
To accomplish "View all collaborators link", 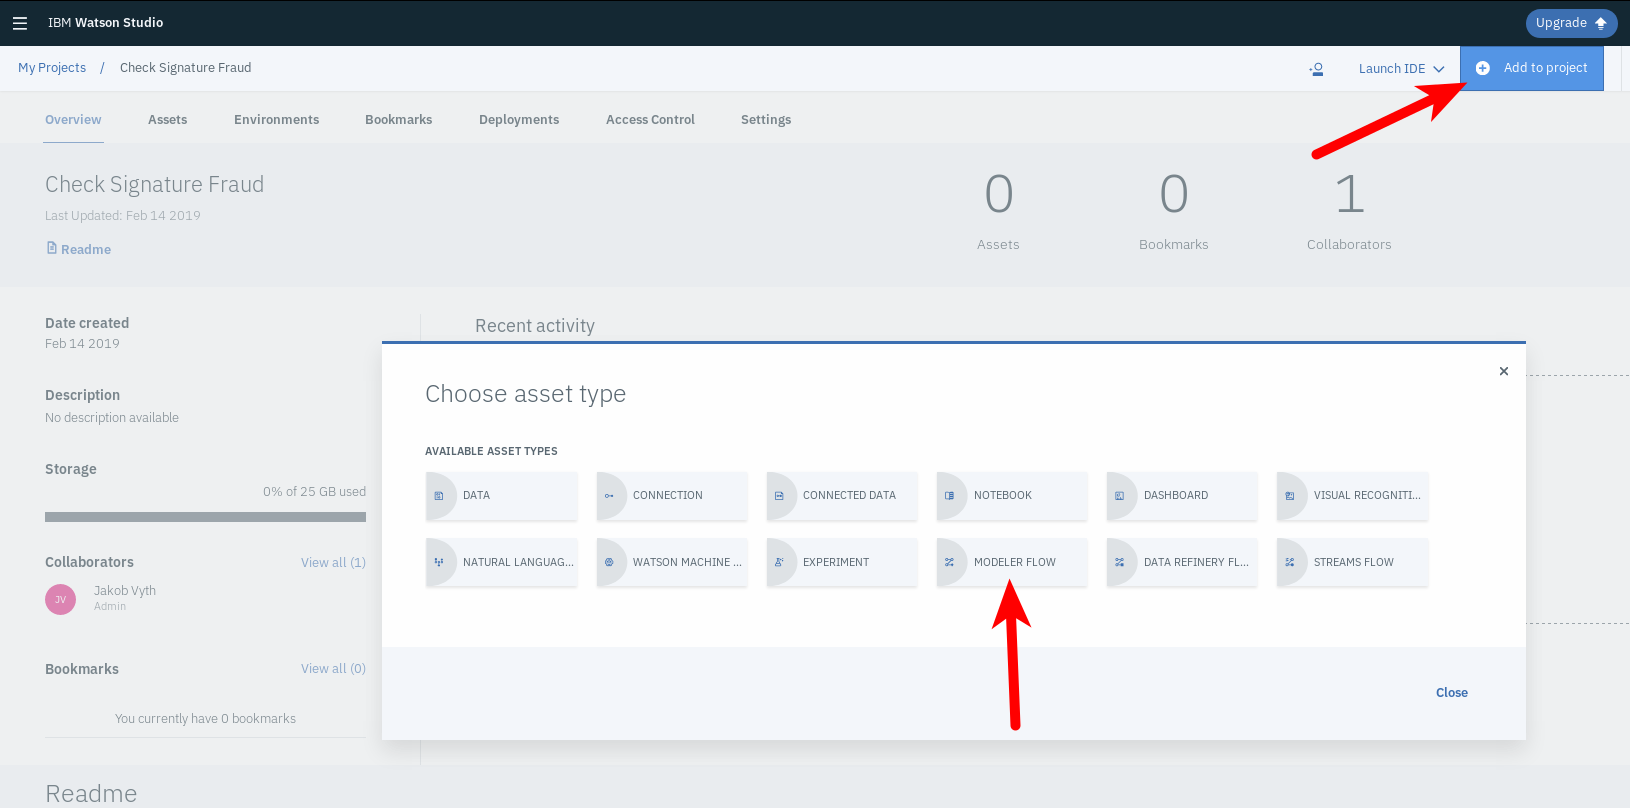I will tap(333, 563).
